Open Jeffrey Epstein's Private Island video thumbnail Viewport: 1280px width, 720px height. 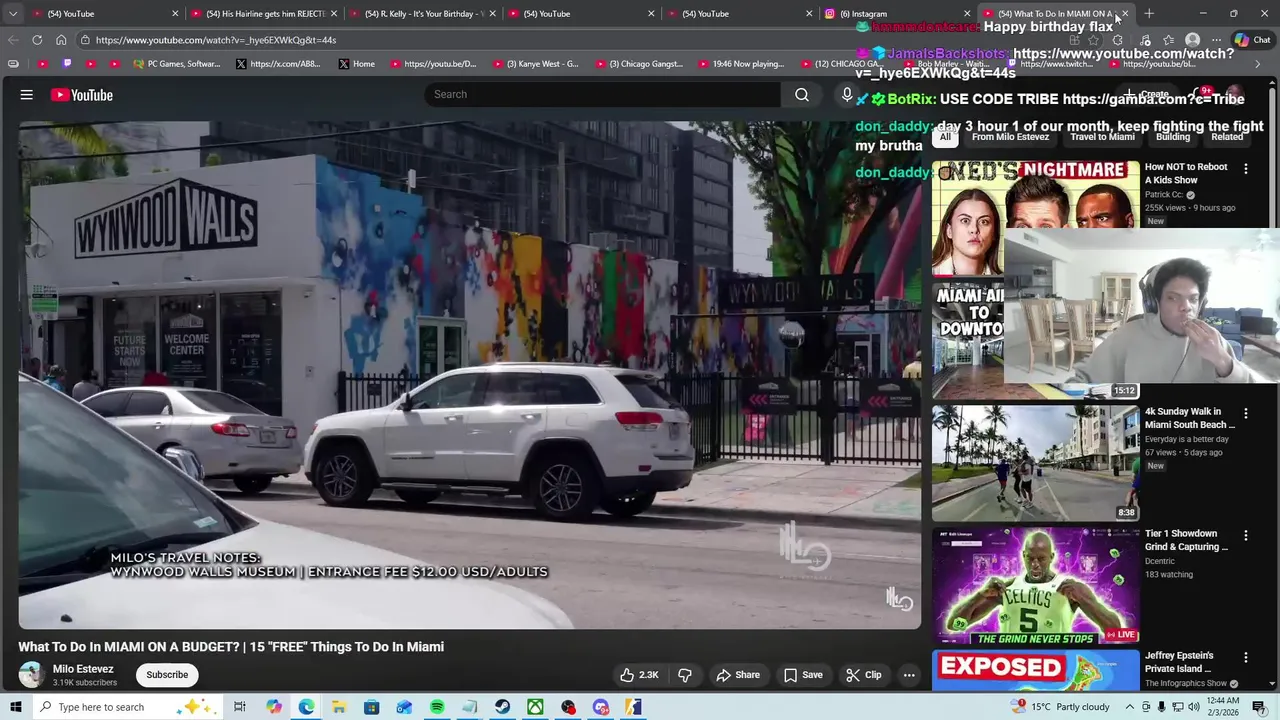click(x=1035, y=670)
